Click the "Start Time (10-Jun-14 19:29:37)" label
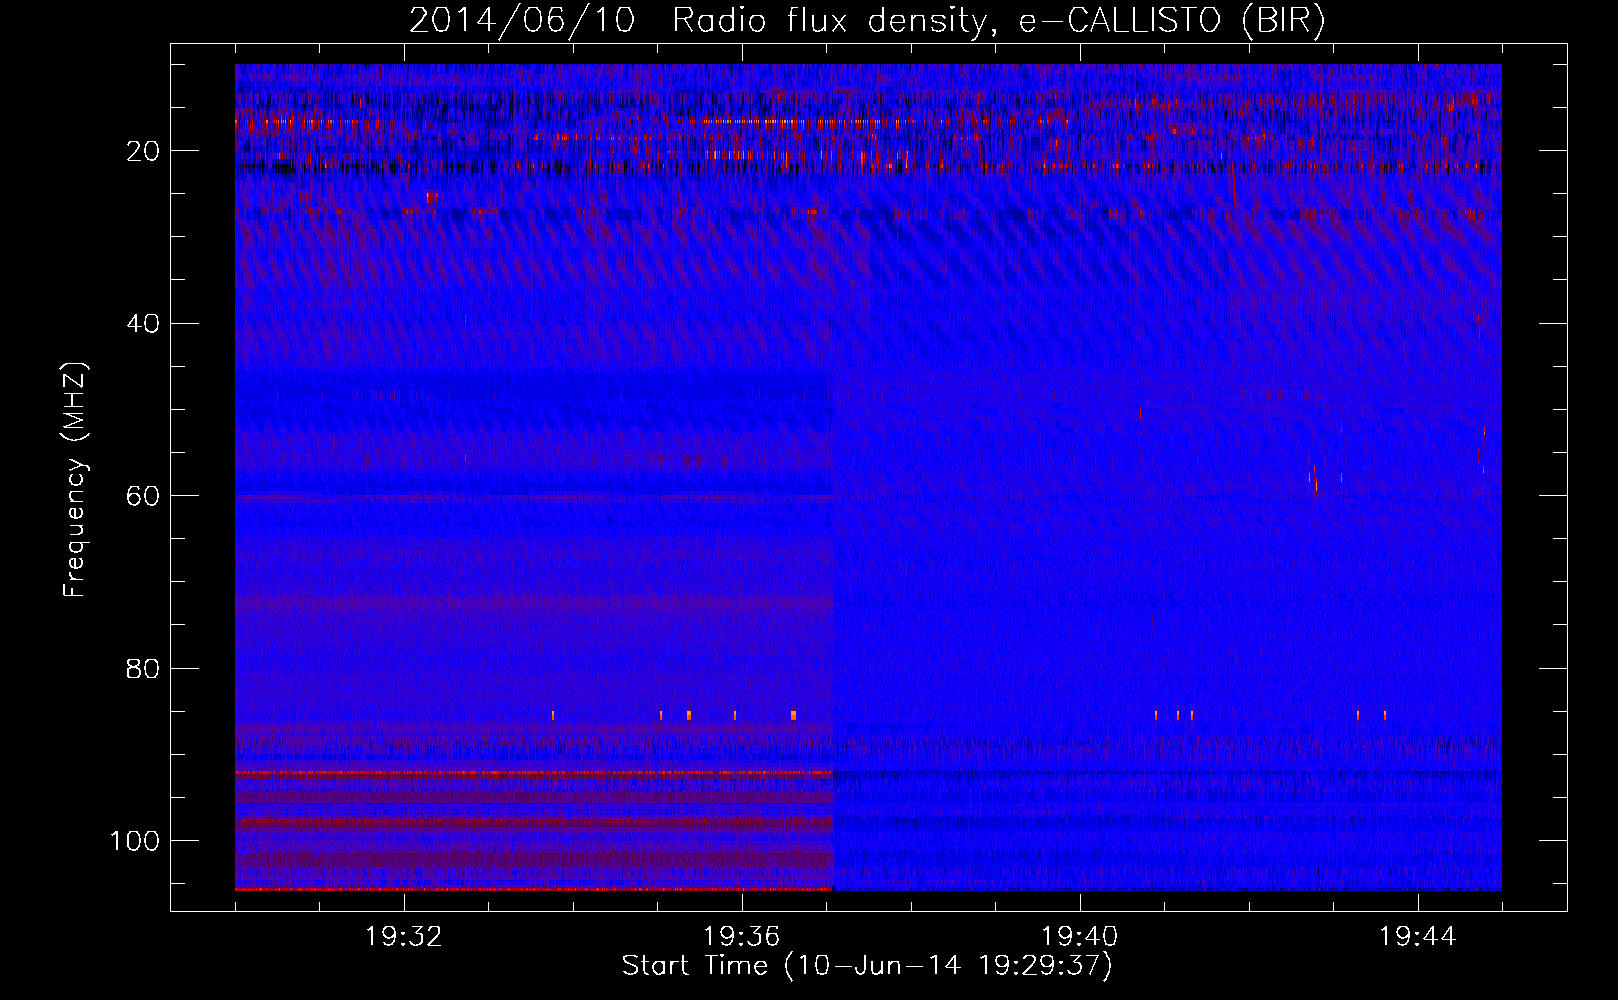The height and width of the screenshot is (1000, 1618). pos(867,966)
